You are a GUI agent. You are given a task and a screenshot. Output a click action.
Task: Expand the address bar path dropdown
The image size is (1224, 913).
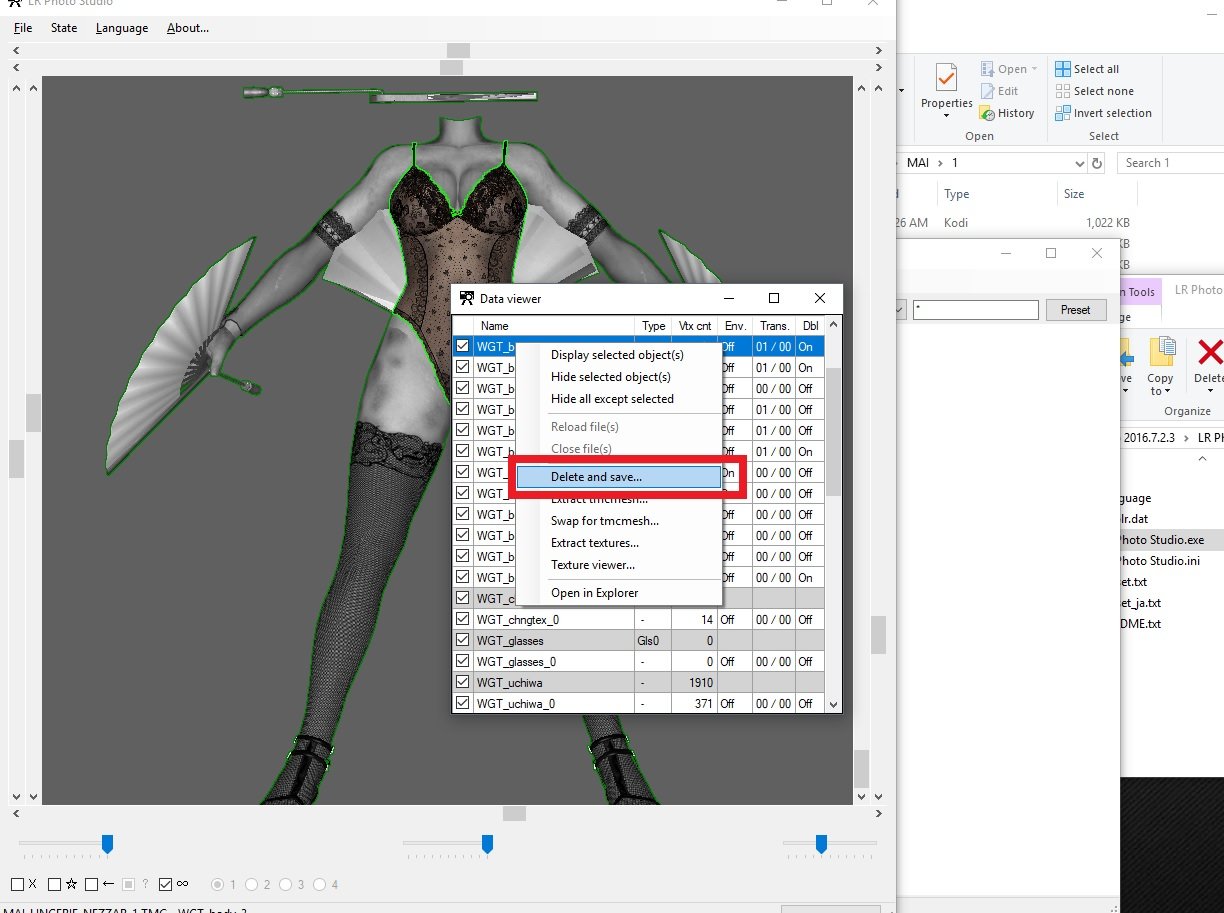point(1079,163)
